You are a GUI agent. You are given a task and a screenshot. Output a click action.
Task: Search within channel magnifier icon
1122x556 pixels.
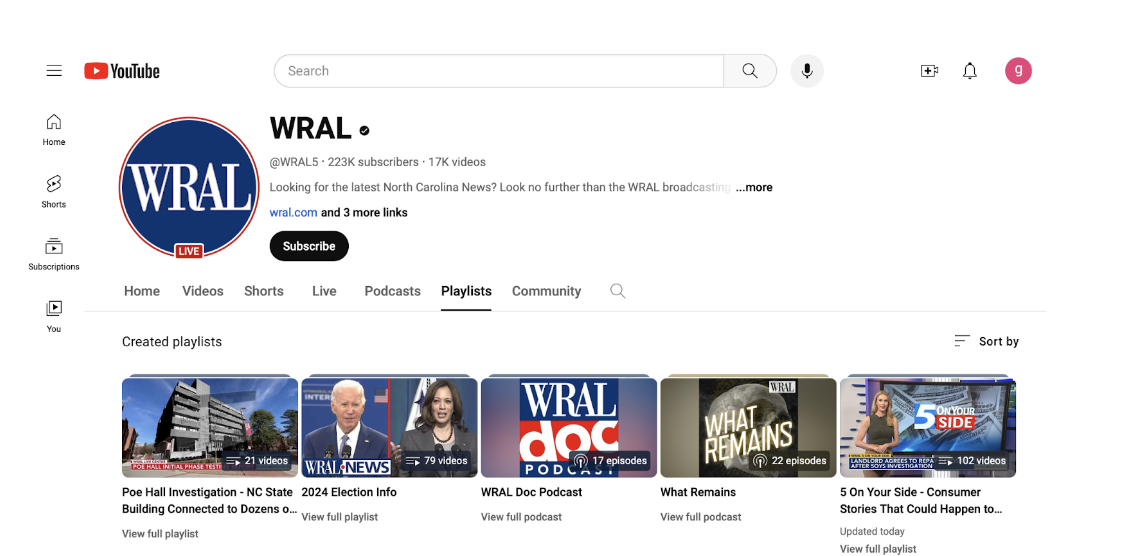pos(618,291)
